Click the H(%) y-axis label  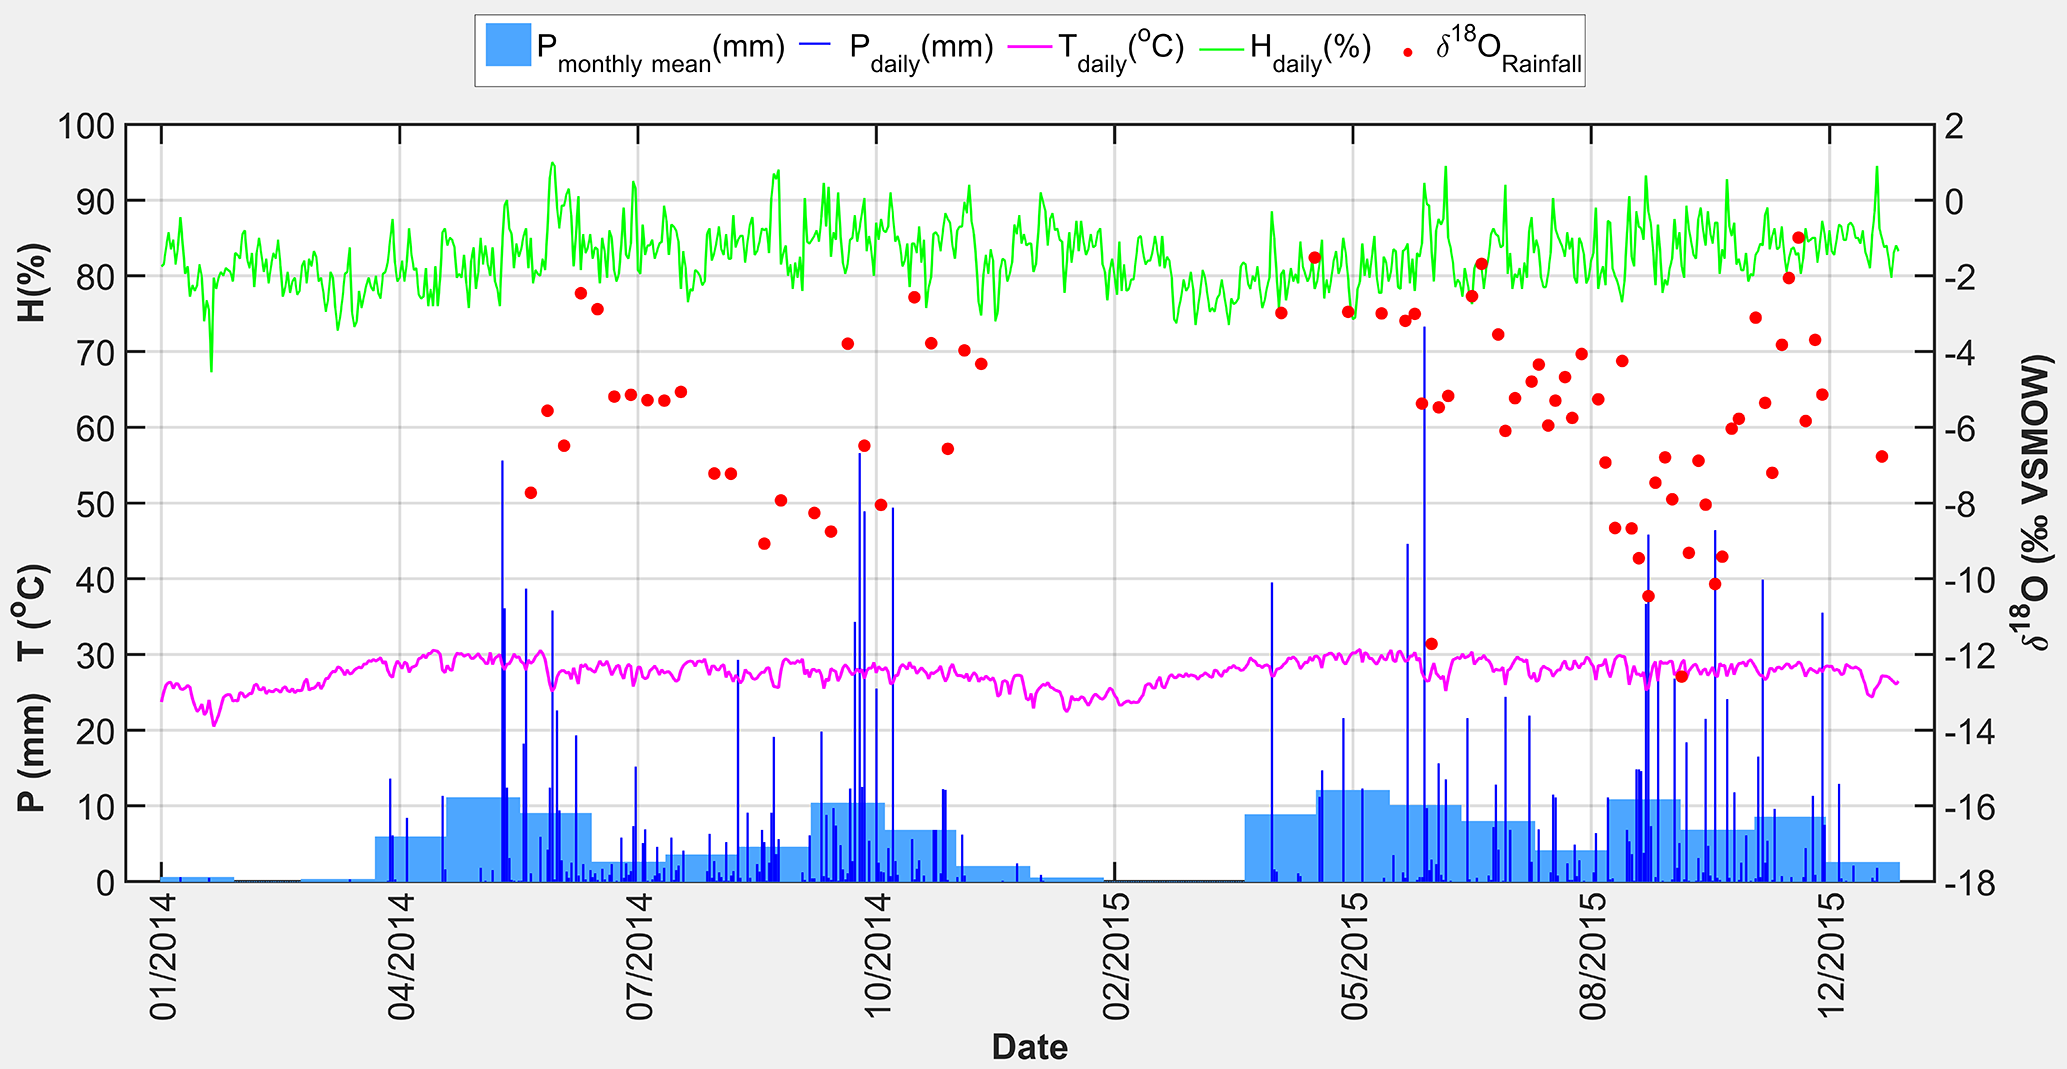click(32, 282)
